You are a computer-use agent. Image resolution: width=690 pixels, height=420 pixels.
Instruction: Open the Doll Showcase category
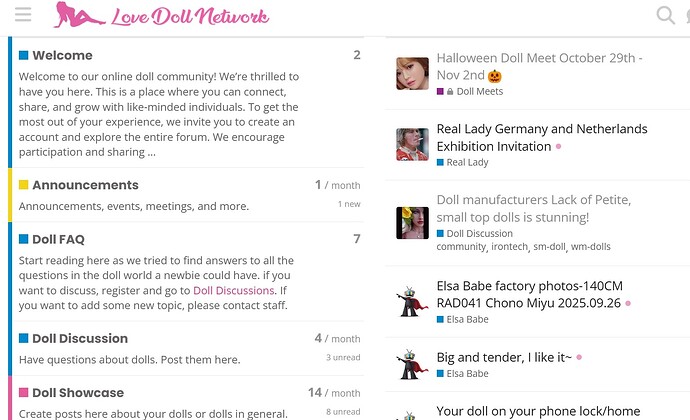tap(78, 393)
